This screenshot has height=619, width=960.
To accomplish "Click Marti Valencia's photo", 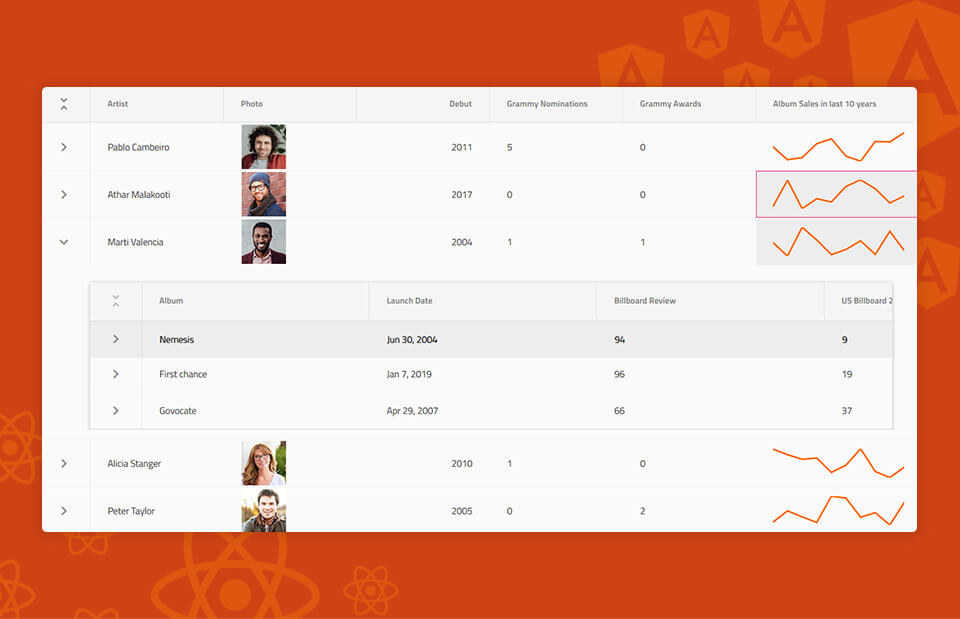I will [x=262, y=241].
